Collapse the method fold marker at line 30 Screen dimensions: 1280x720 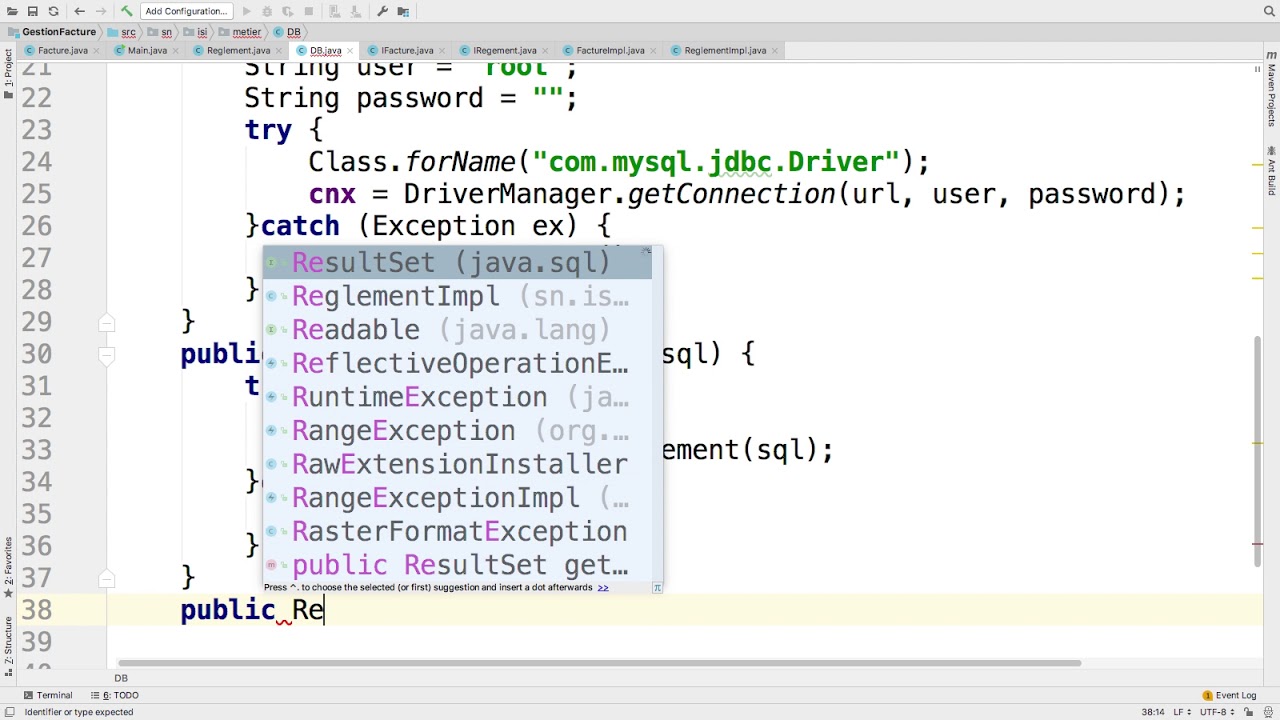tap(107, 354)
